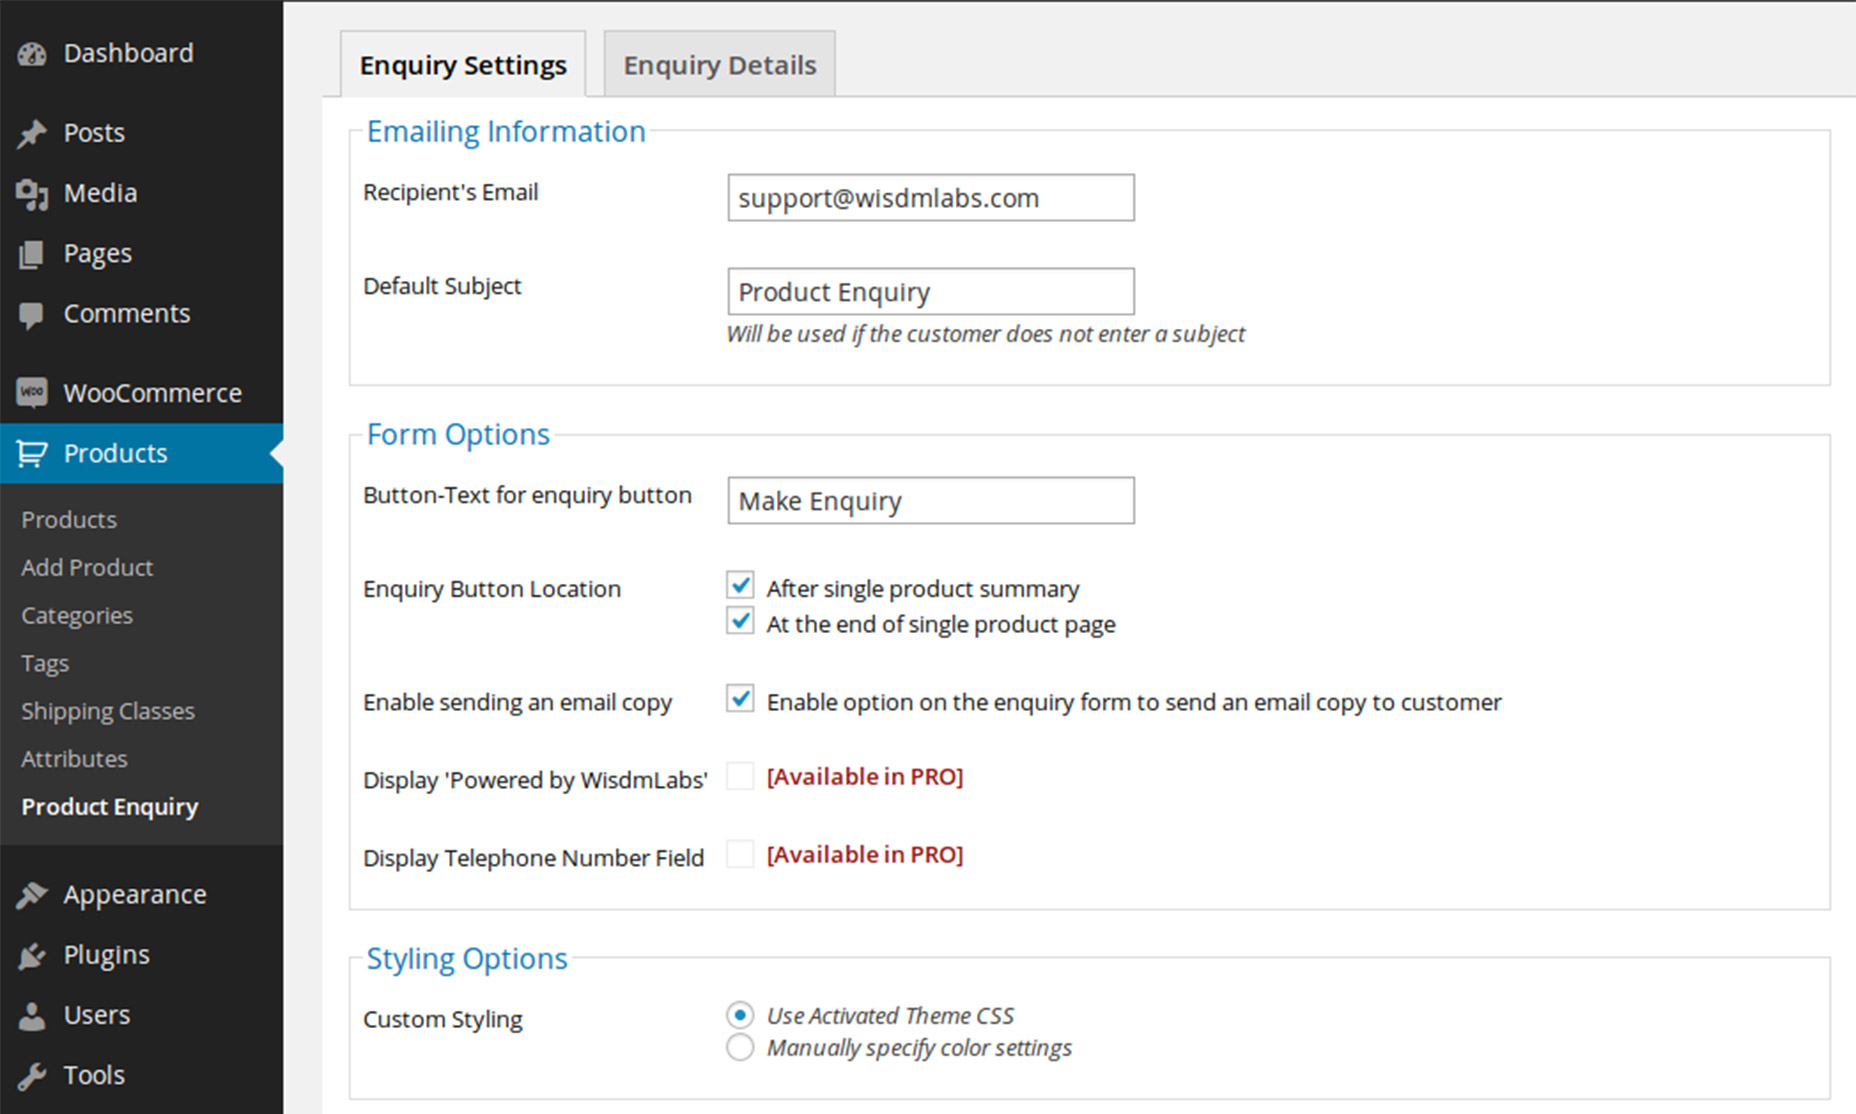Open Tools menu item

(x=142, y=1074)
